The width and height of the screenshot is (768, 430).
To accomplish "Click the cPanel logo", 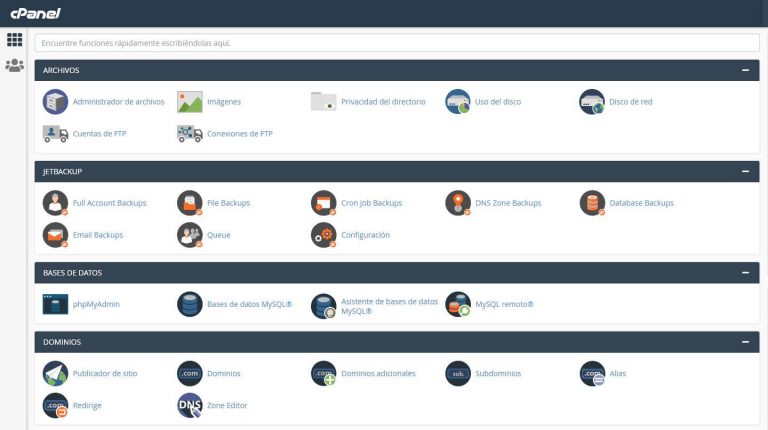I will [35, 14].
